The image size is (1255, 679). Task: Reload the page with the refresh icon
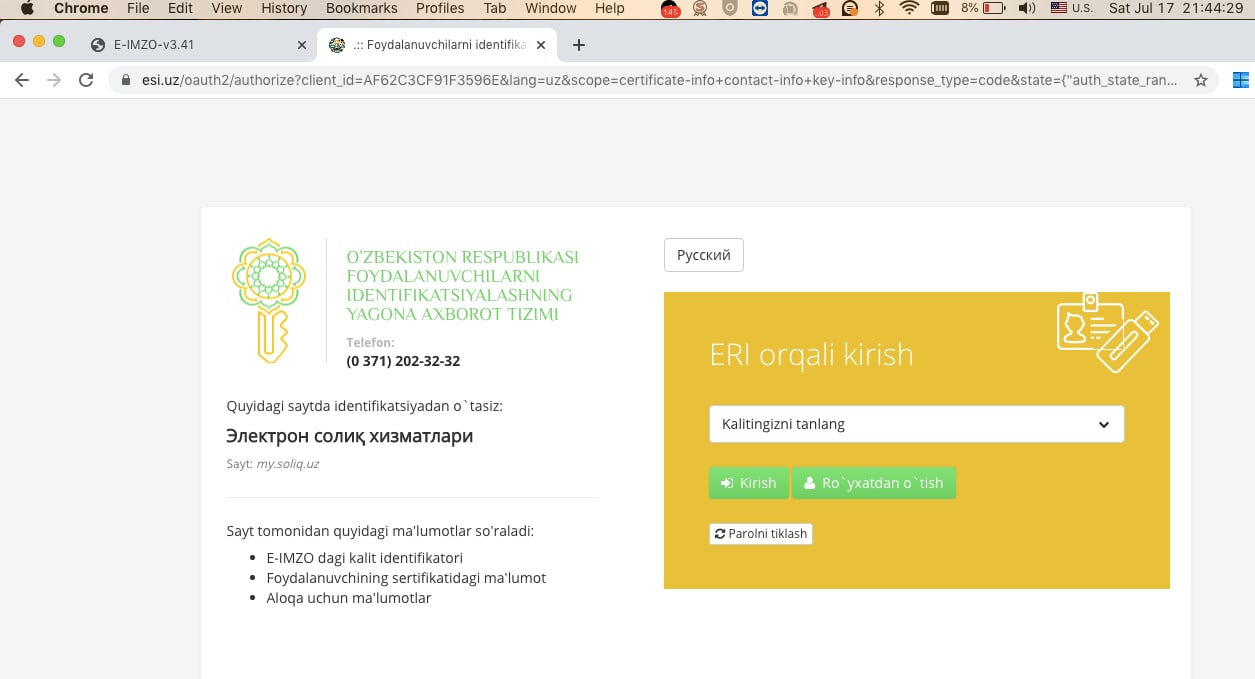[86, 80]
